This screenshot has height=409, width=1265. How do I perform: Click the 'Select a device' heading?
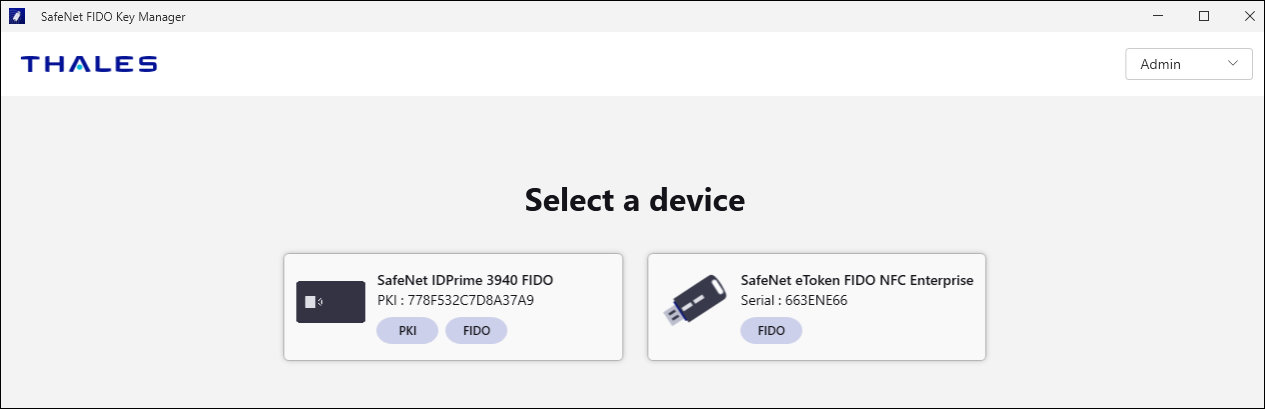[x=634, y=200]
